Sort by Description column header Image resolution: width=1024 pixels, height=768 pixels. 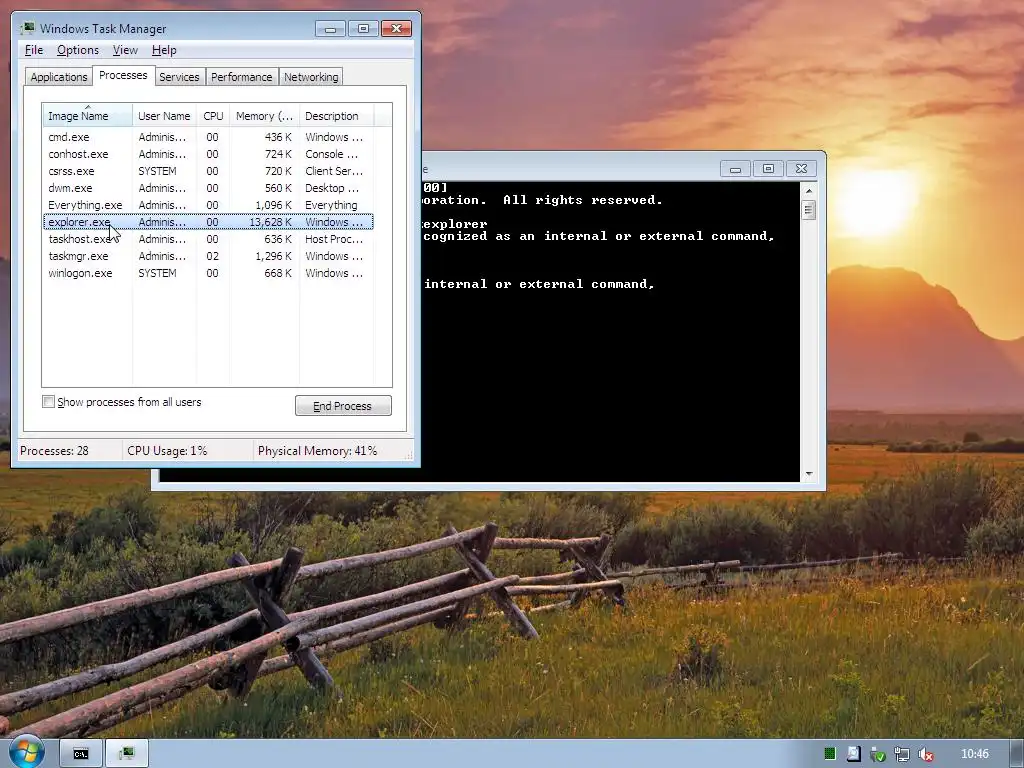pos(336,116)
